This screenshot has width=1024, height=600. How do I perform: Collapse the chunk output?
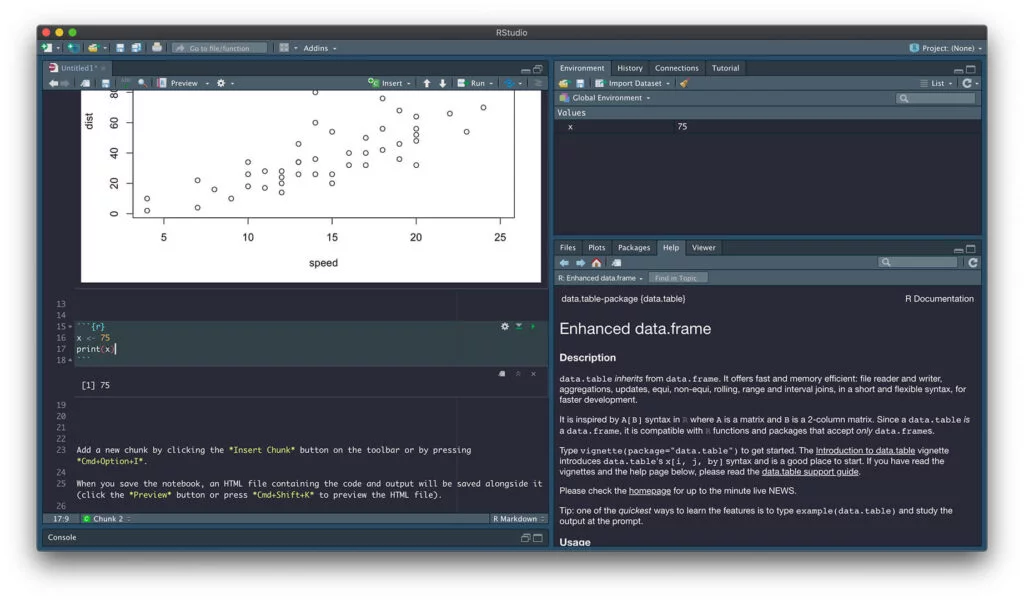[518, 374]
